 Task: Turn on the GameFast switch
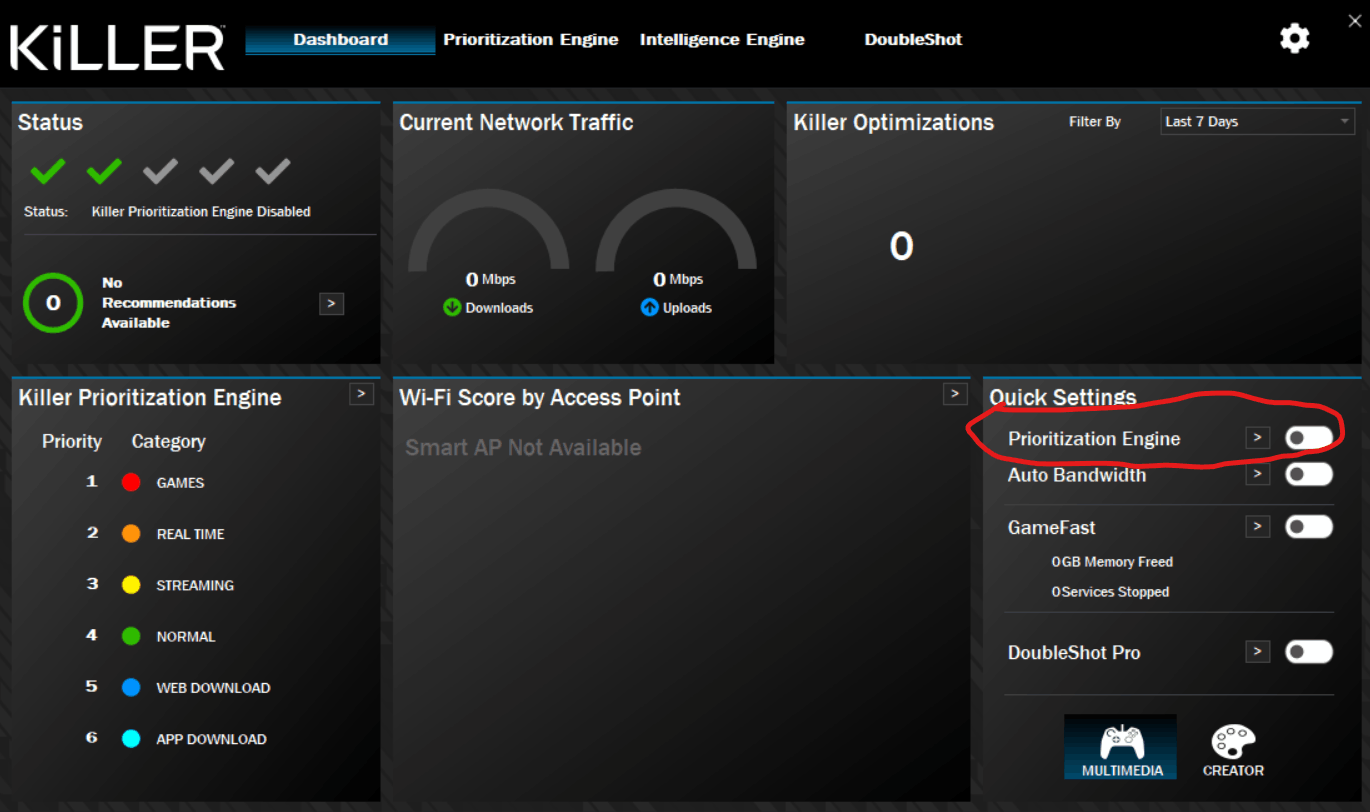(x=1309, y=527)
